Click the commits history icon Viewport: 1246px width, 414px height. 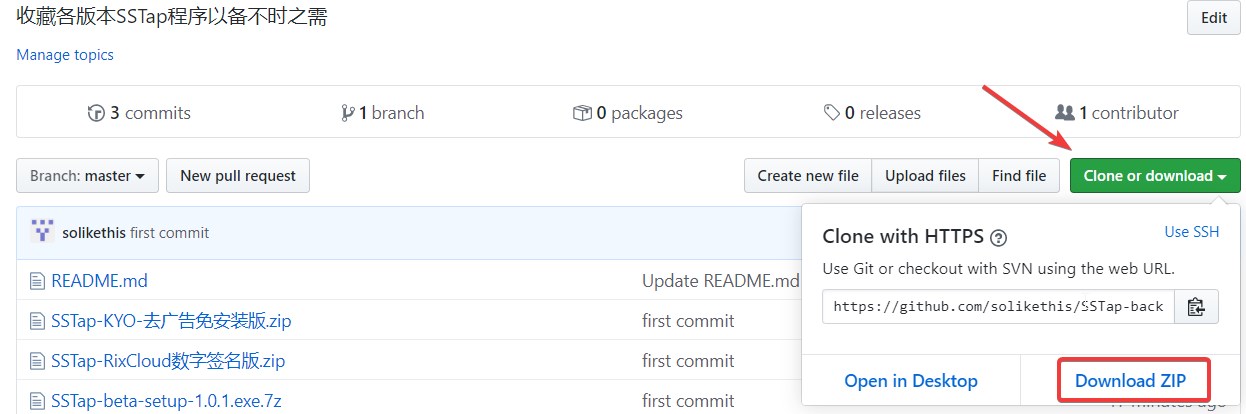pyautogui.click(x=96, y=113)
